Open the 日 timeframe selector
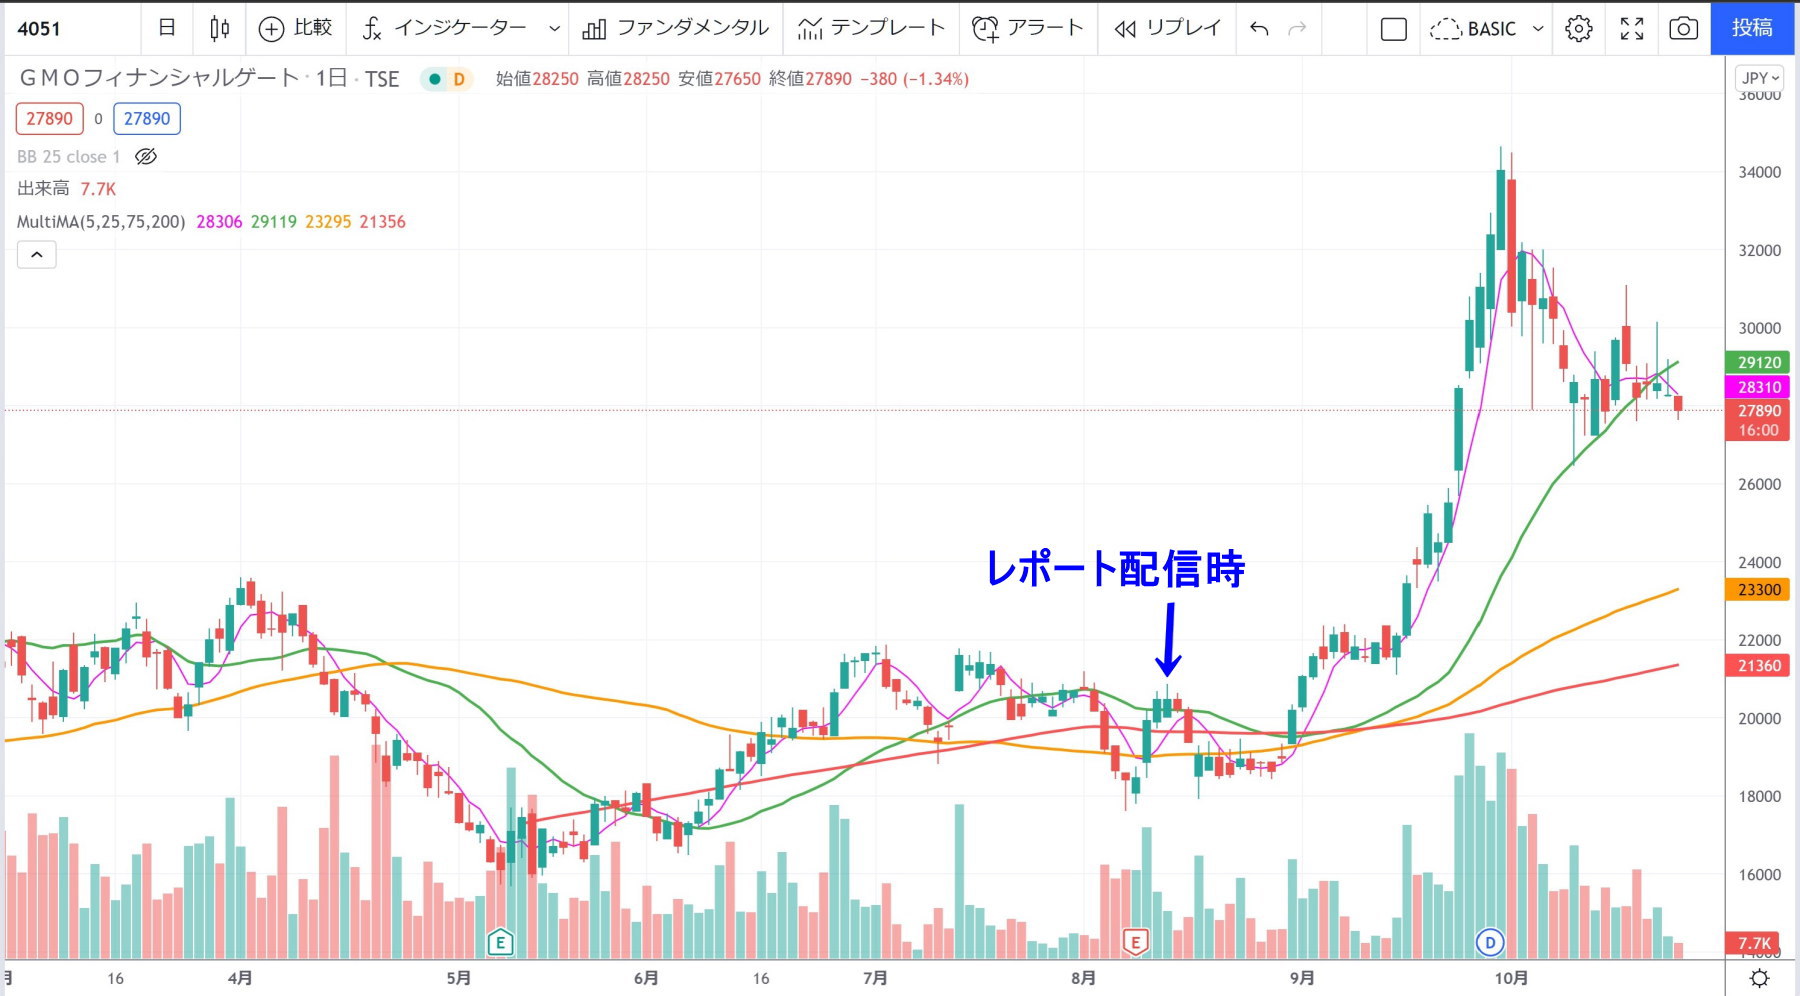This screenshot has width=1800, height=996. 168,28
